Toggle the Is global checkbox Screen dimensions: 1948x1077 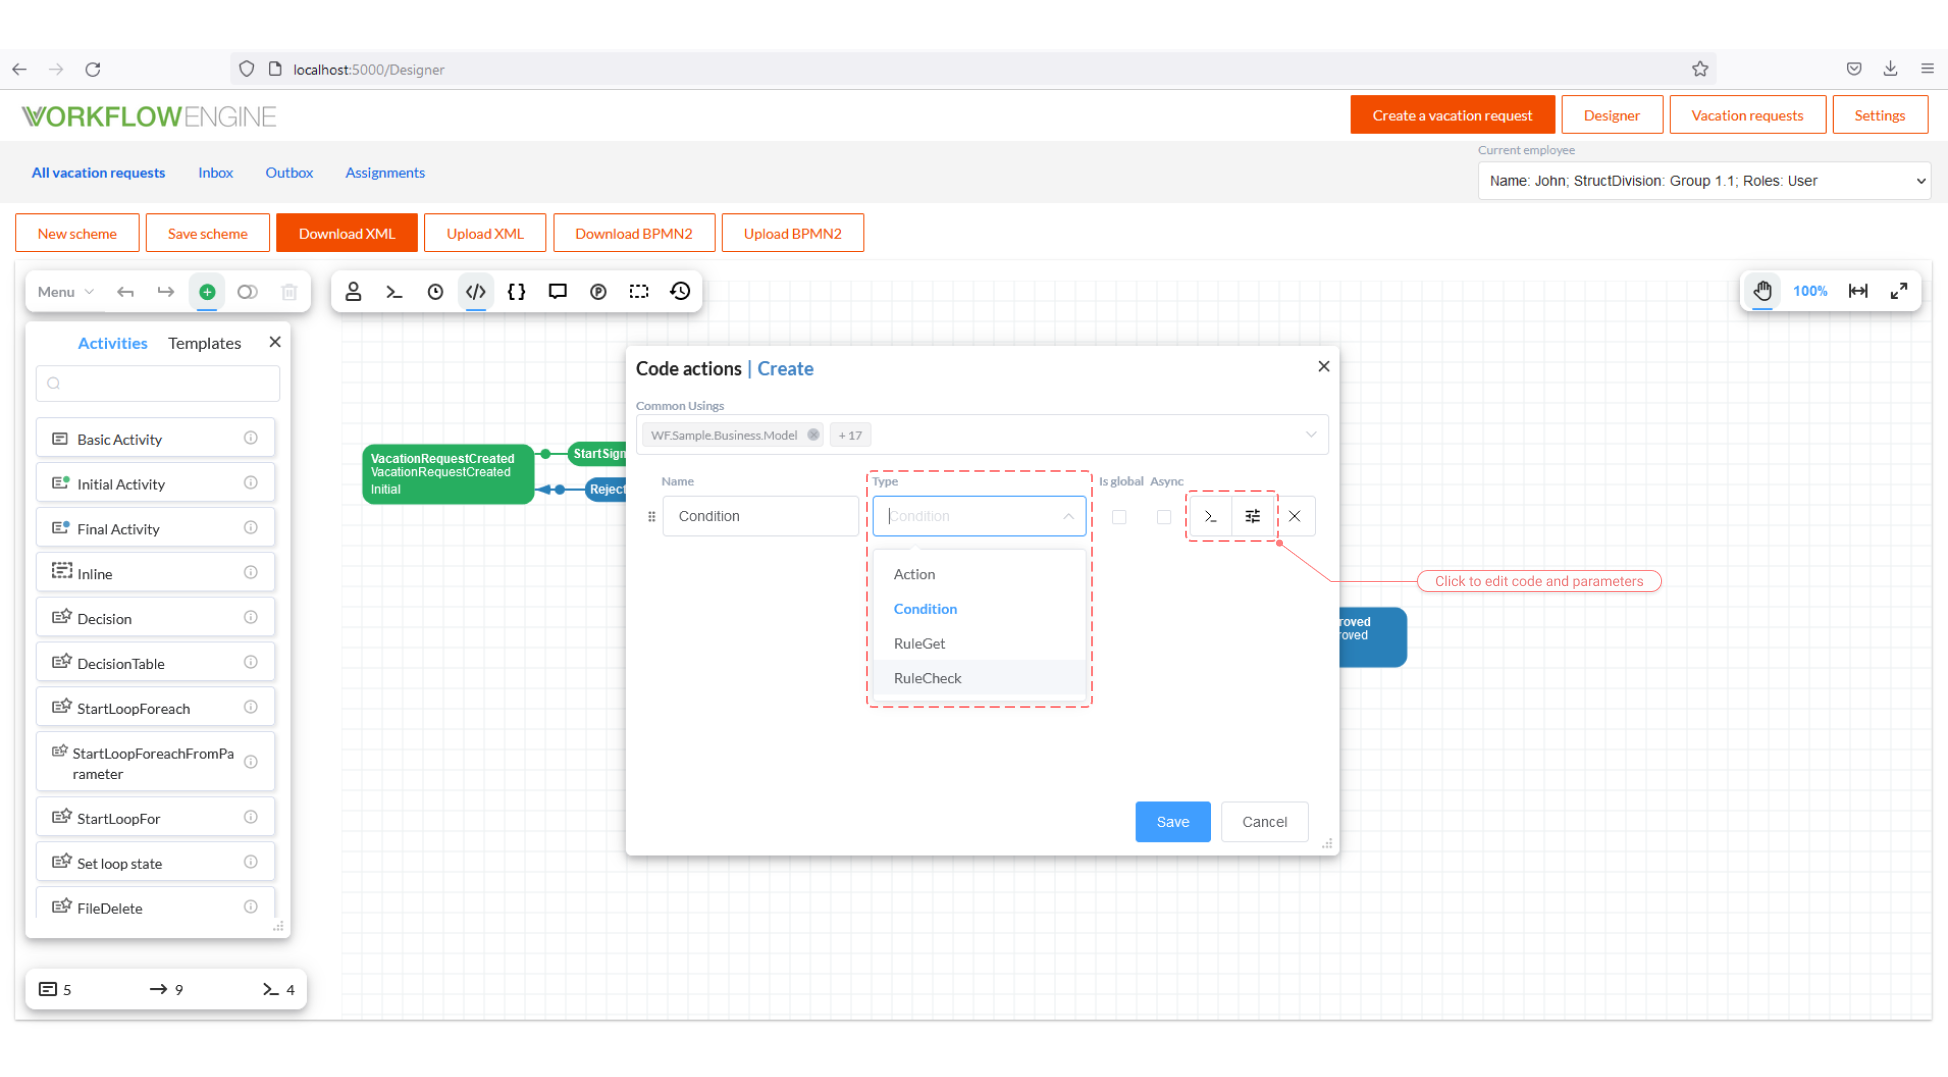[x=1119, y=517]
